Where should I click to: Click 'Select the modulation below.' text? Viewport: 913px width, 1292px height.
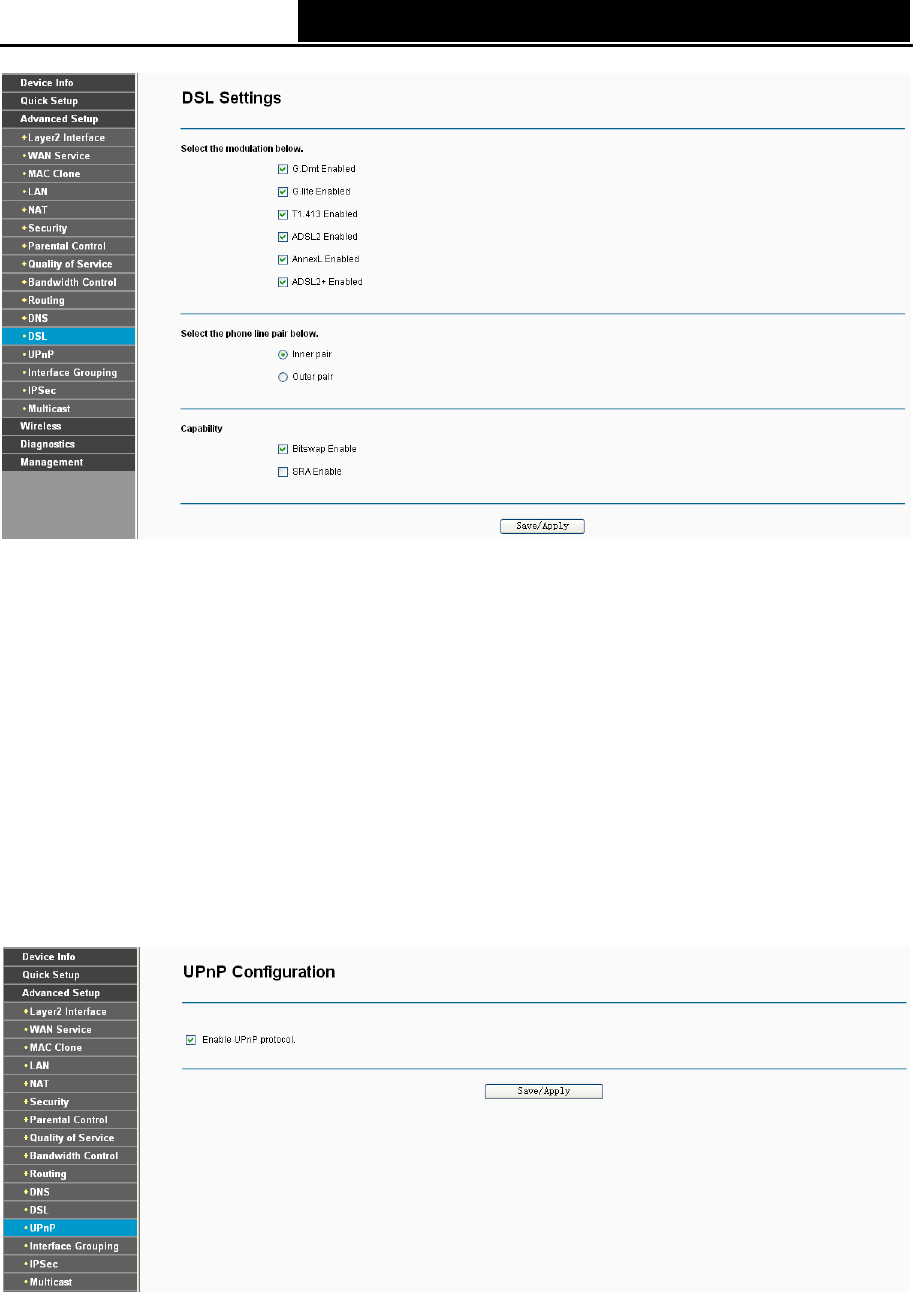[242, 149]
